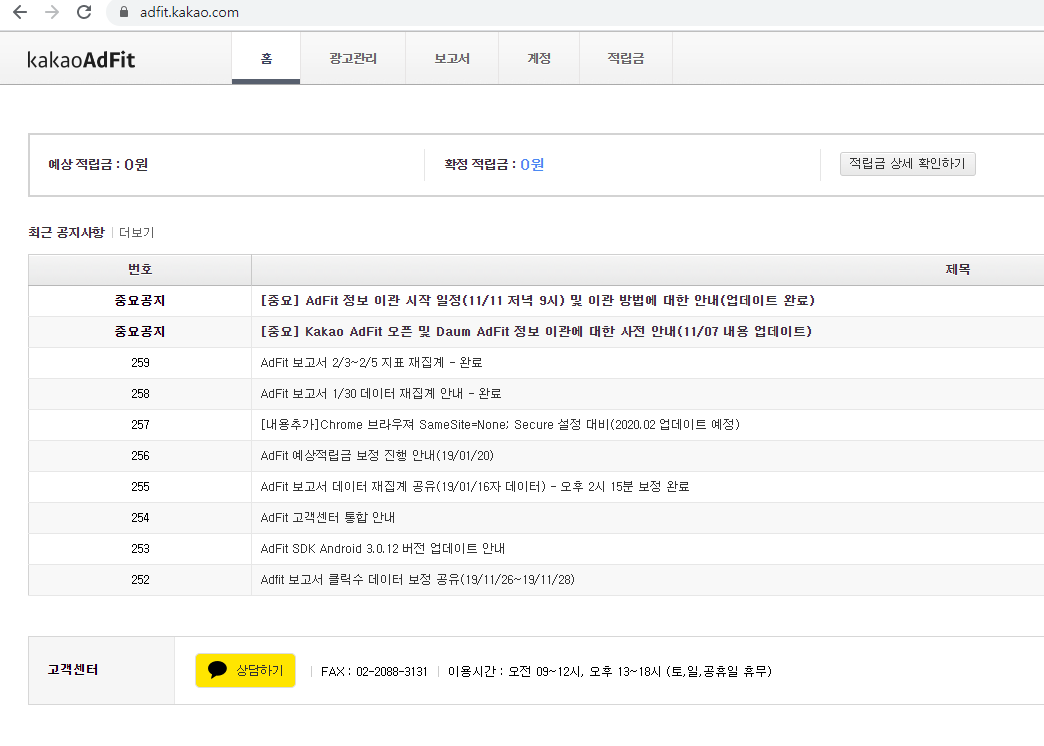This screenshot has width=1044, height=746.
Task: Click the 제목 column header
Action: coord(957,270)
